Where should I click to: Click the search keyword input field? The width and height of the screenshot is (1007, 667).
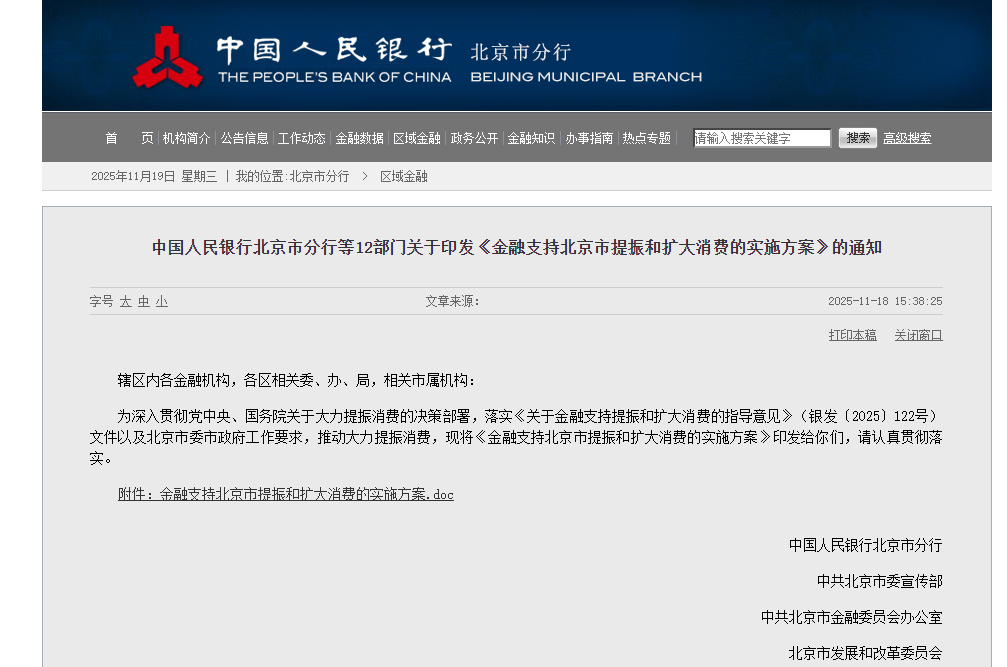tap(762, 138)
